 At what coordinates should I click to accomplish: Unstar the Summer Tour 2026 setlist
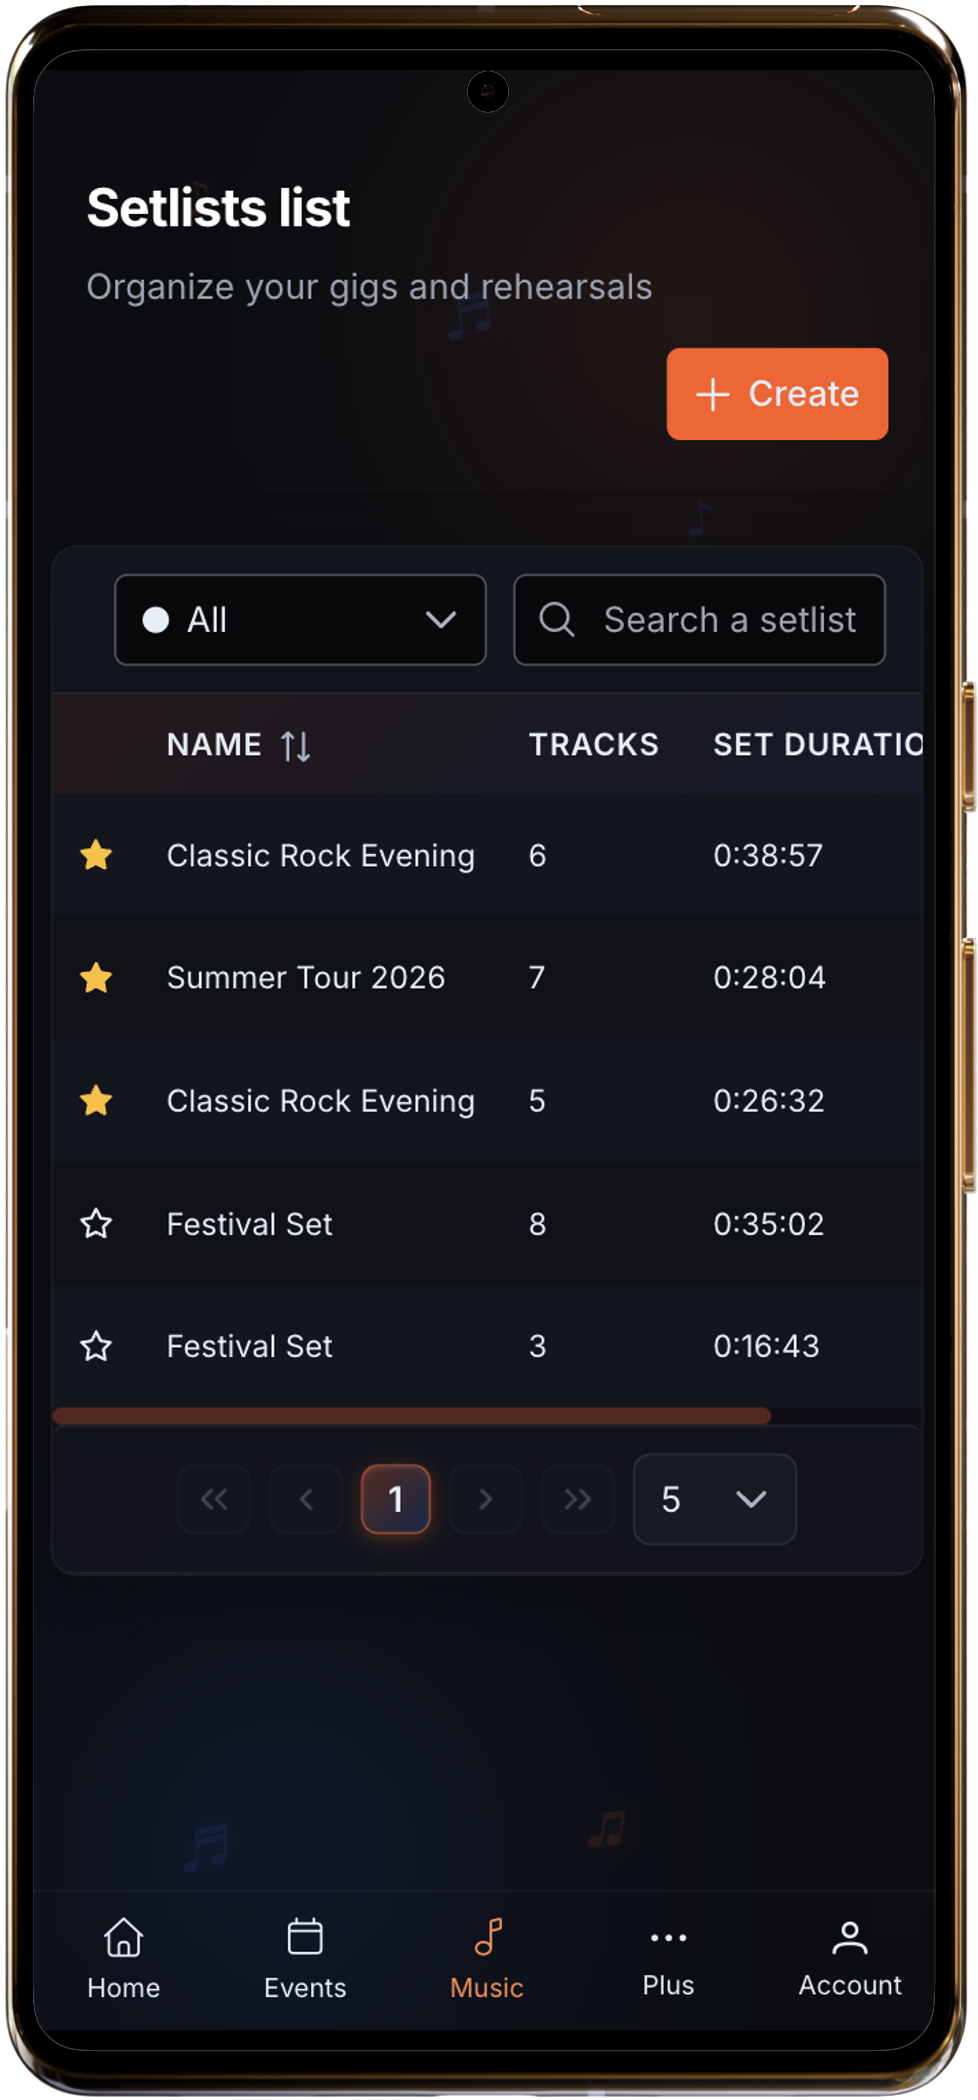tap(96, 978)
